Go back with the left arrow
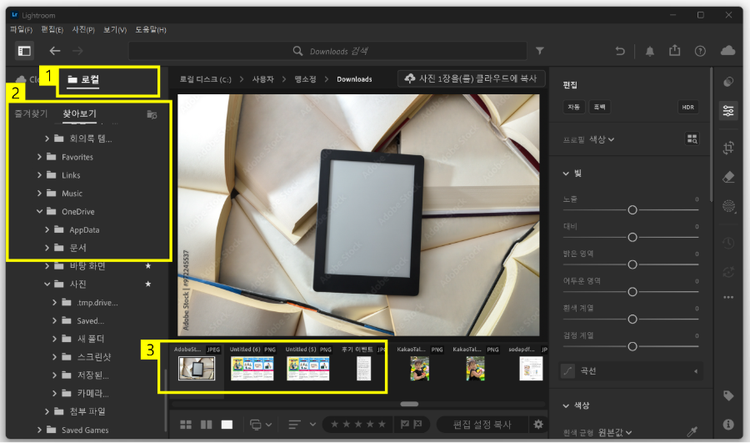The width and height of the screenshot is (750, 443). pyautogui.click(x=55, y=51)
